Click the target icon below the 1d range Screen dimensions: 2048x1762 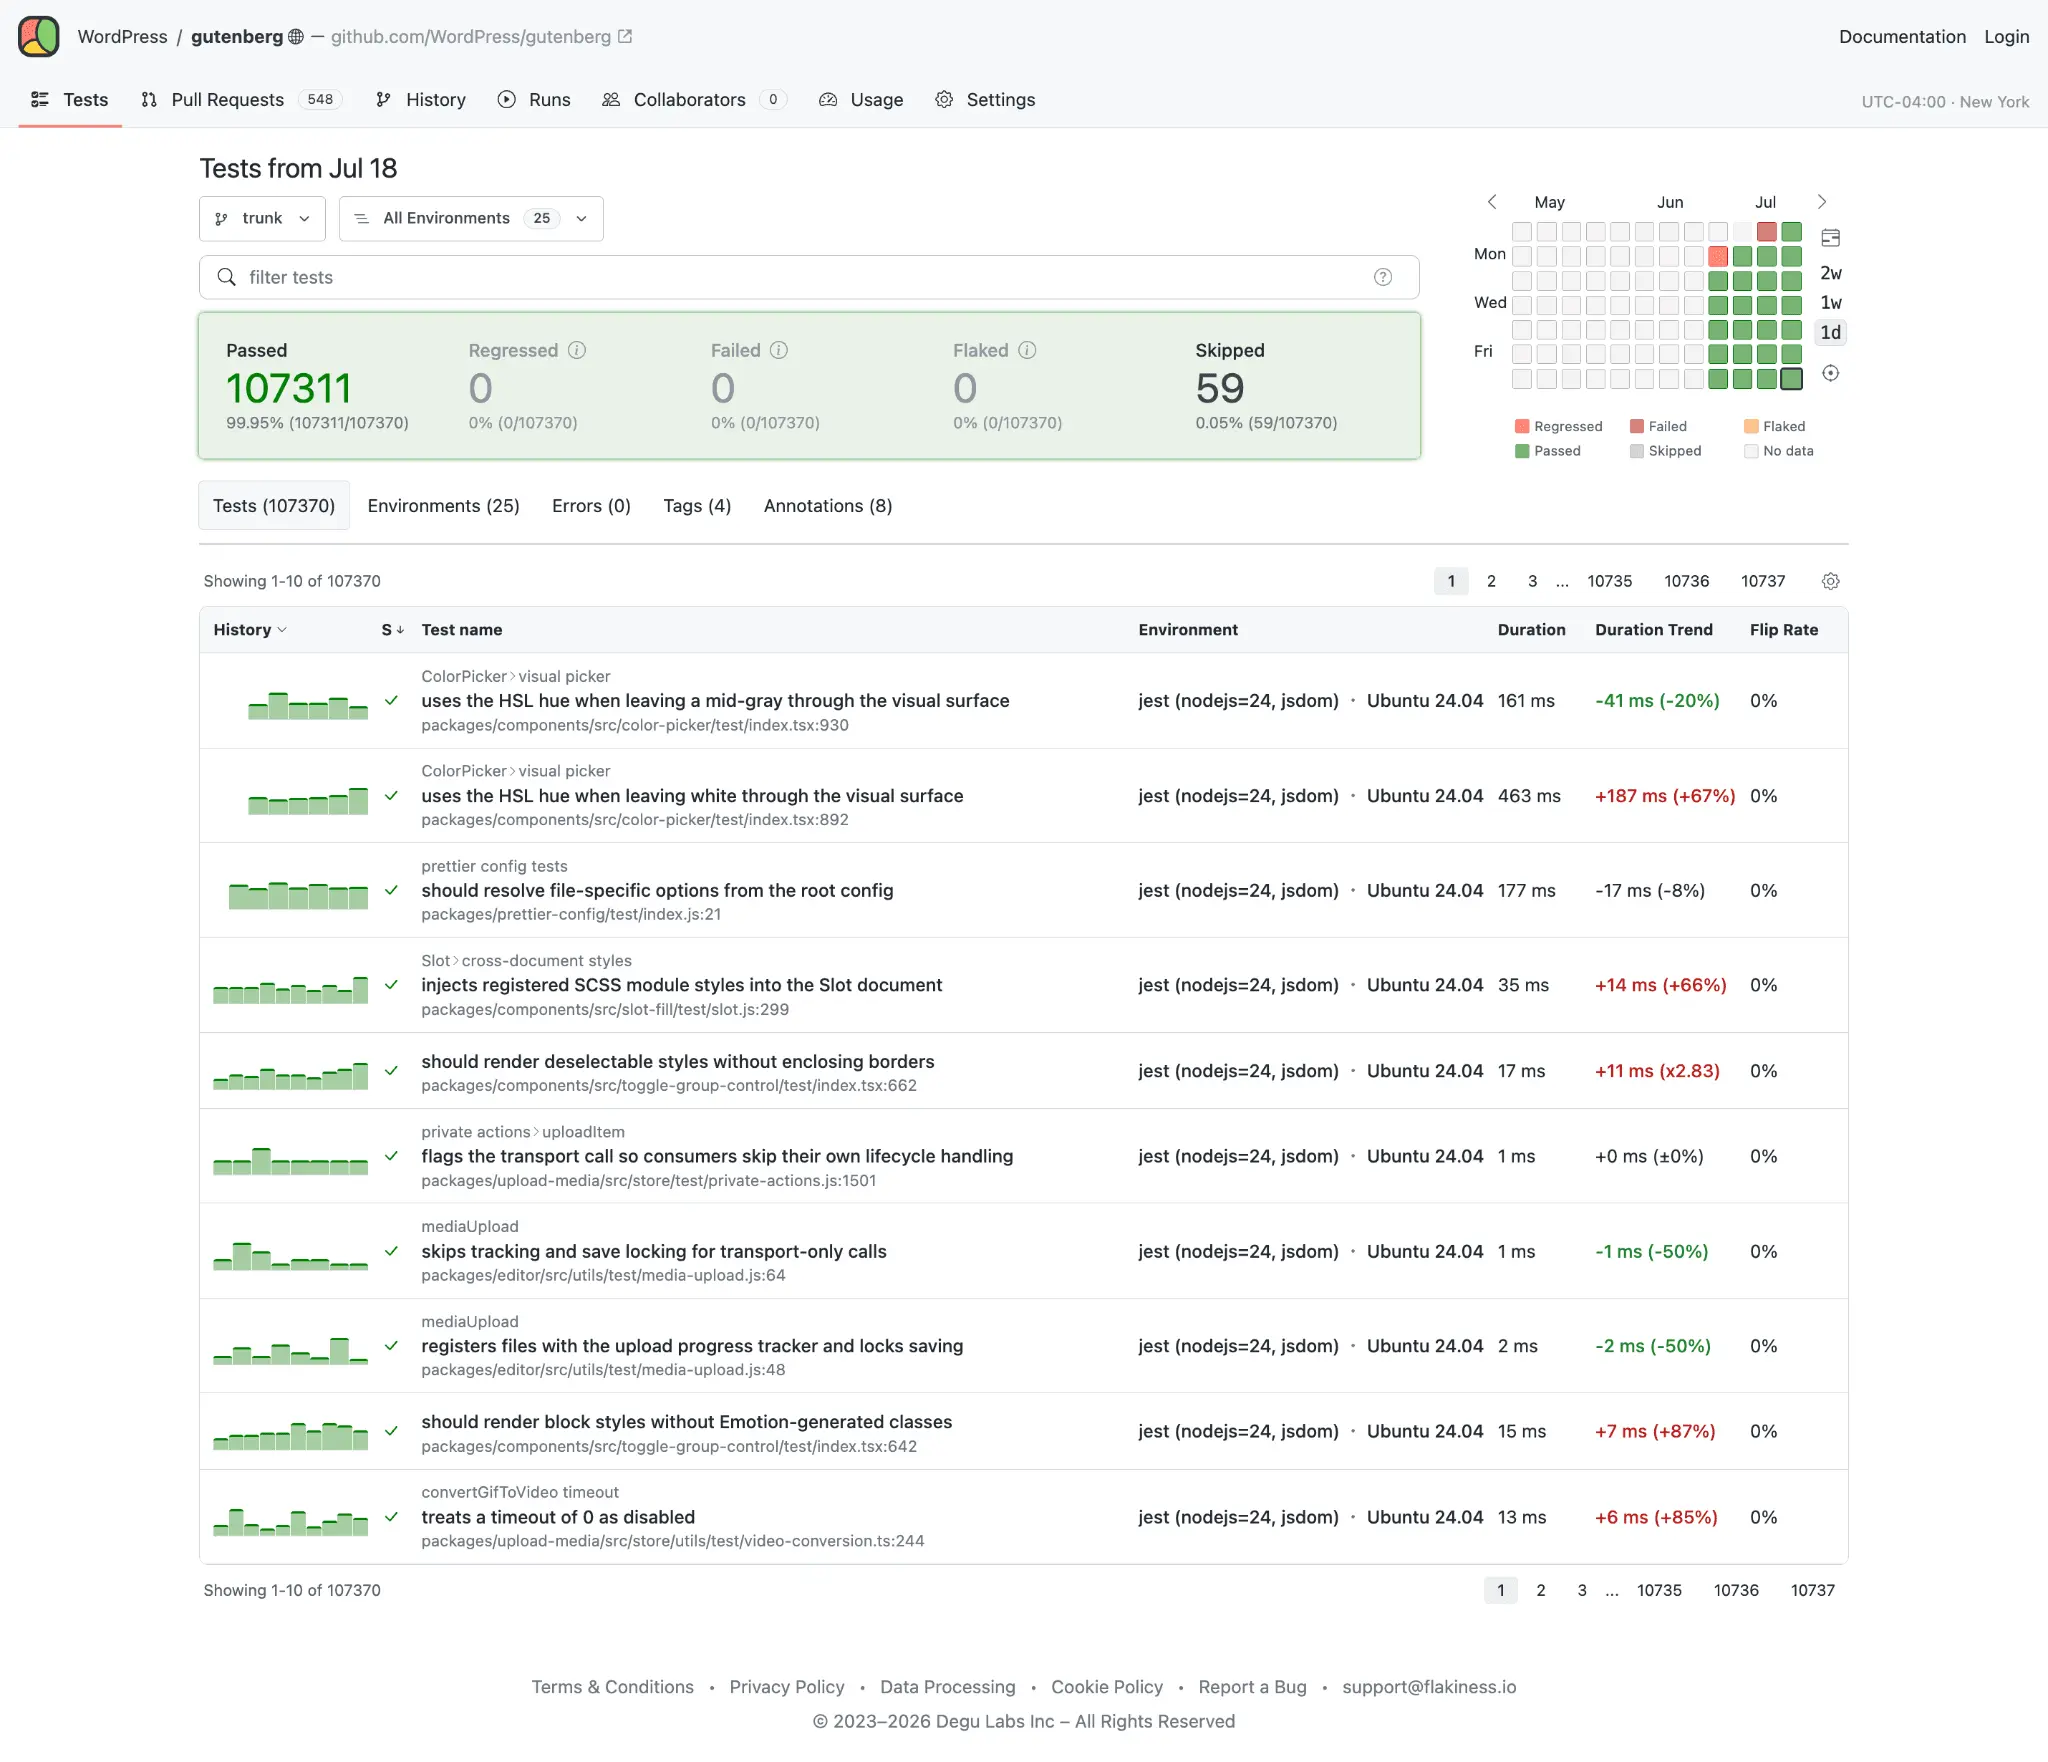coord(1831,373)
